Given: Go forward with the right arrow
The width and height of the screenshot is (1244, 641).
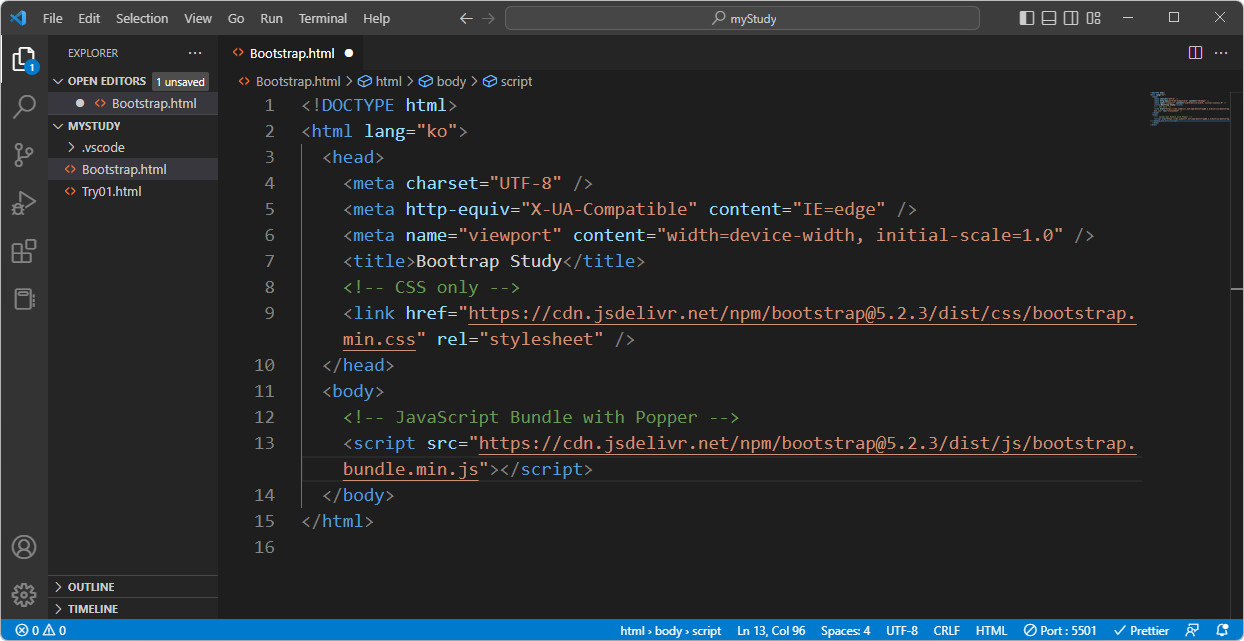Looking at the screenshot, I should click(x=489, y=18).
